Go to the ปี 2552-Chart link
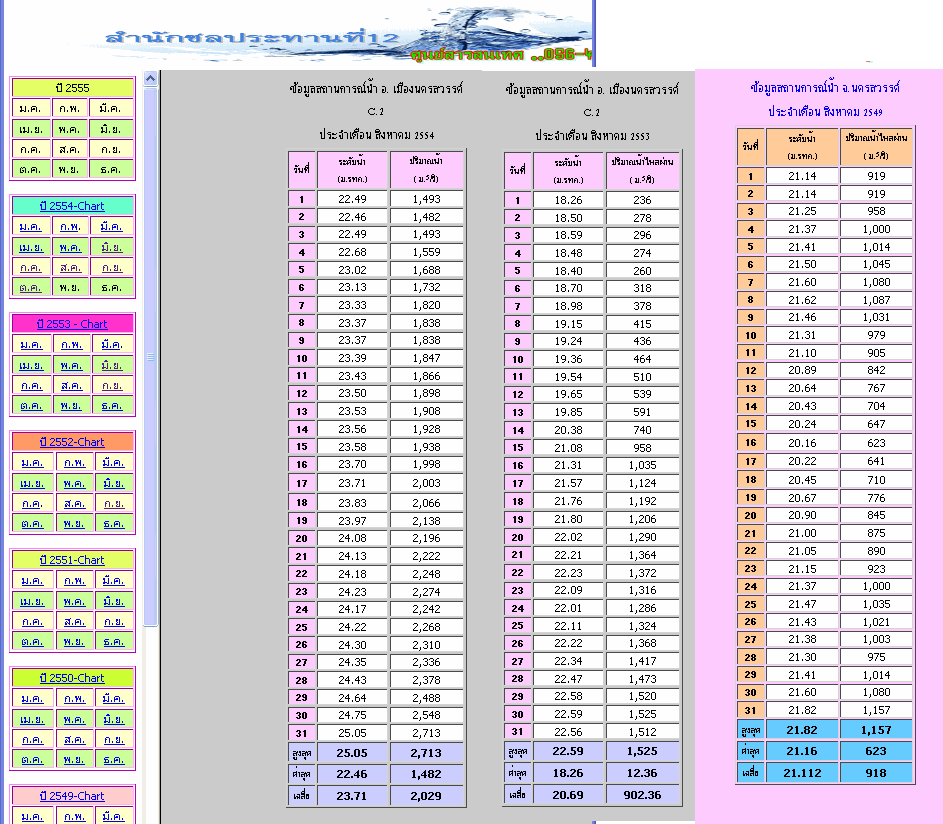 click(72, 441)
